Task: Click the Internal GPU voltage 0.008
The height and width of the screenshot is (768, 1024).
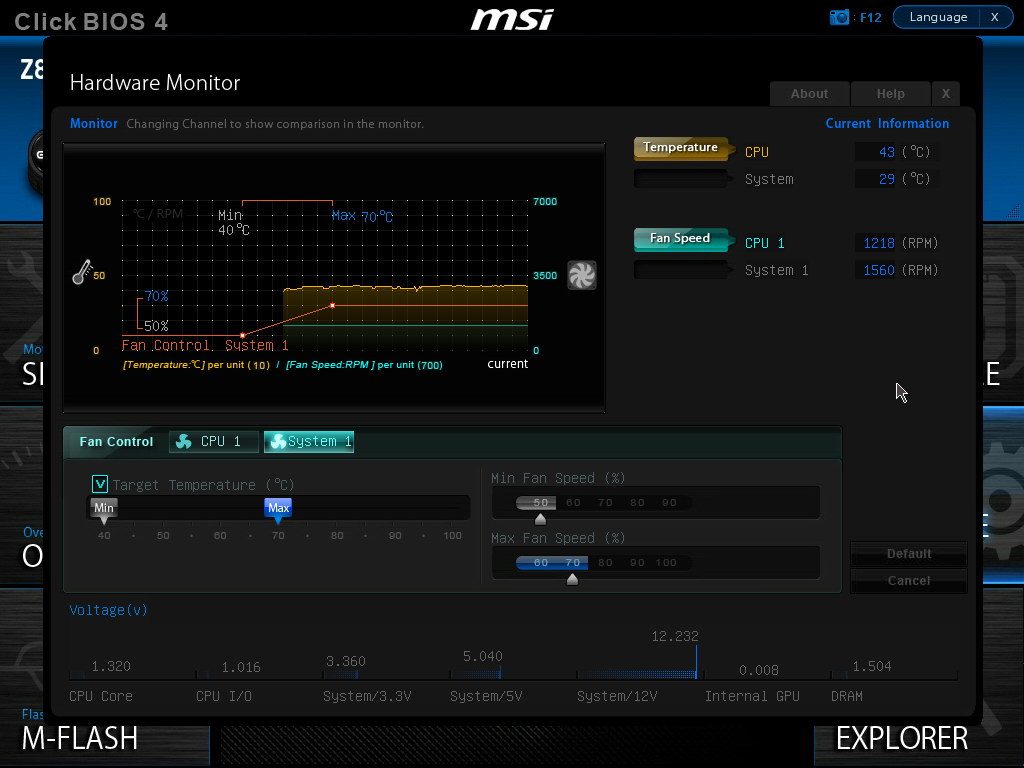Action: click(758, 670)
